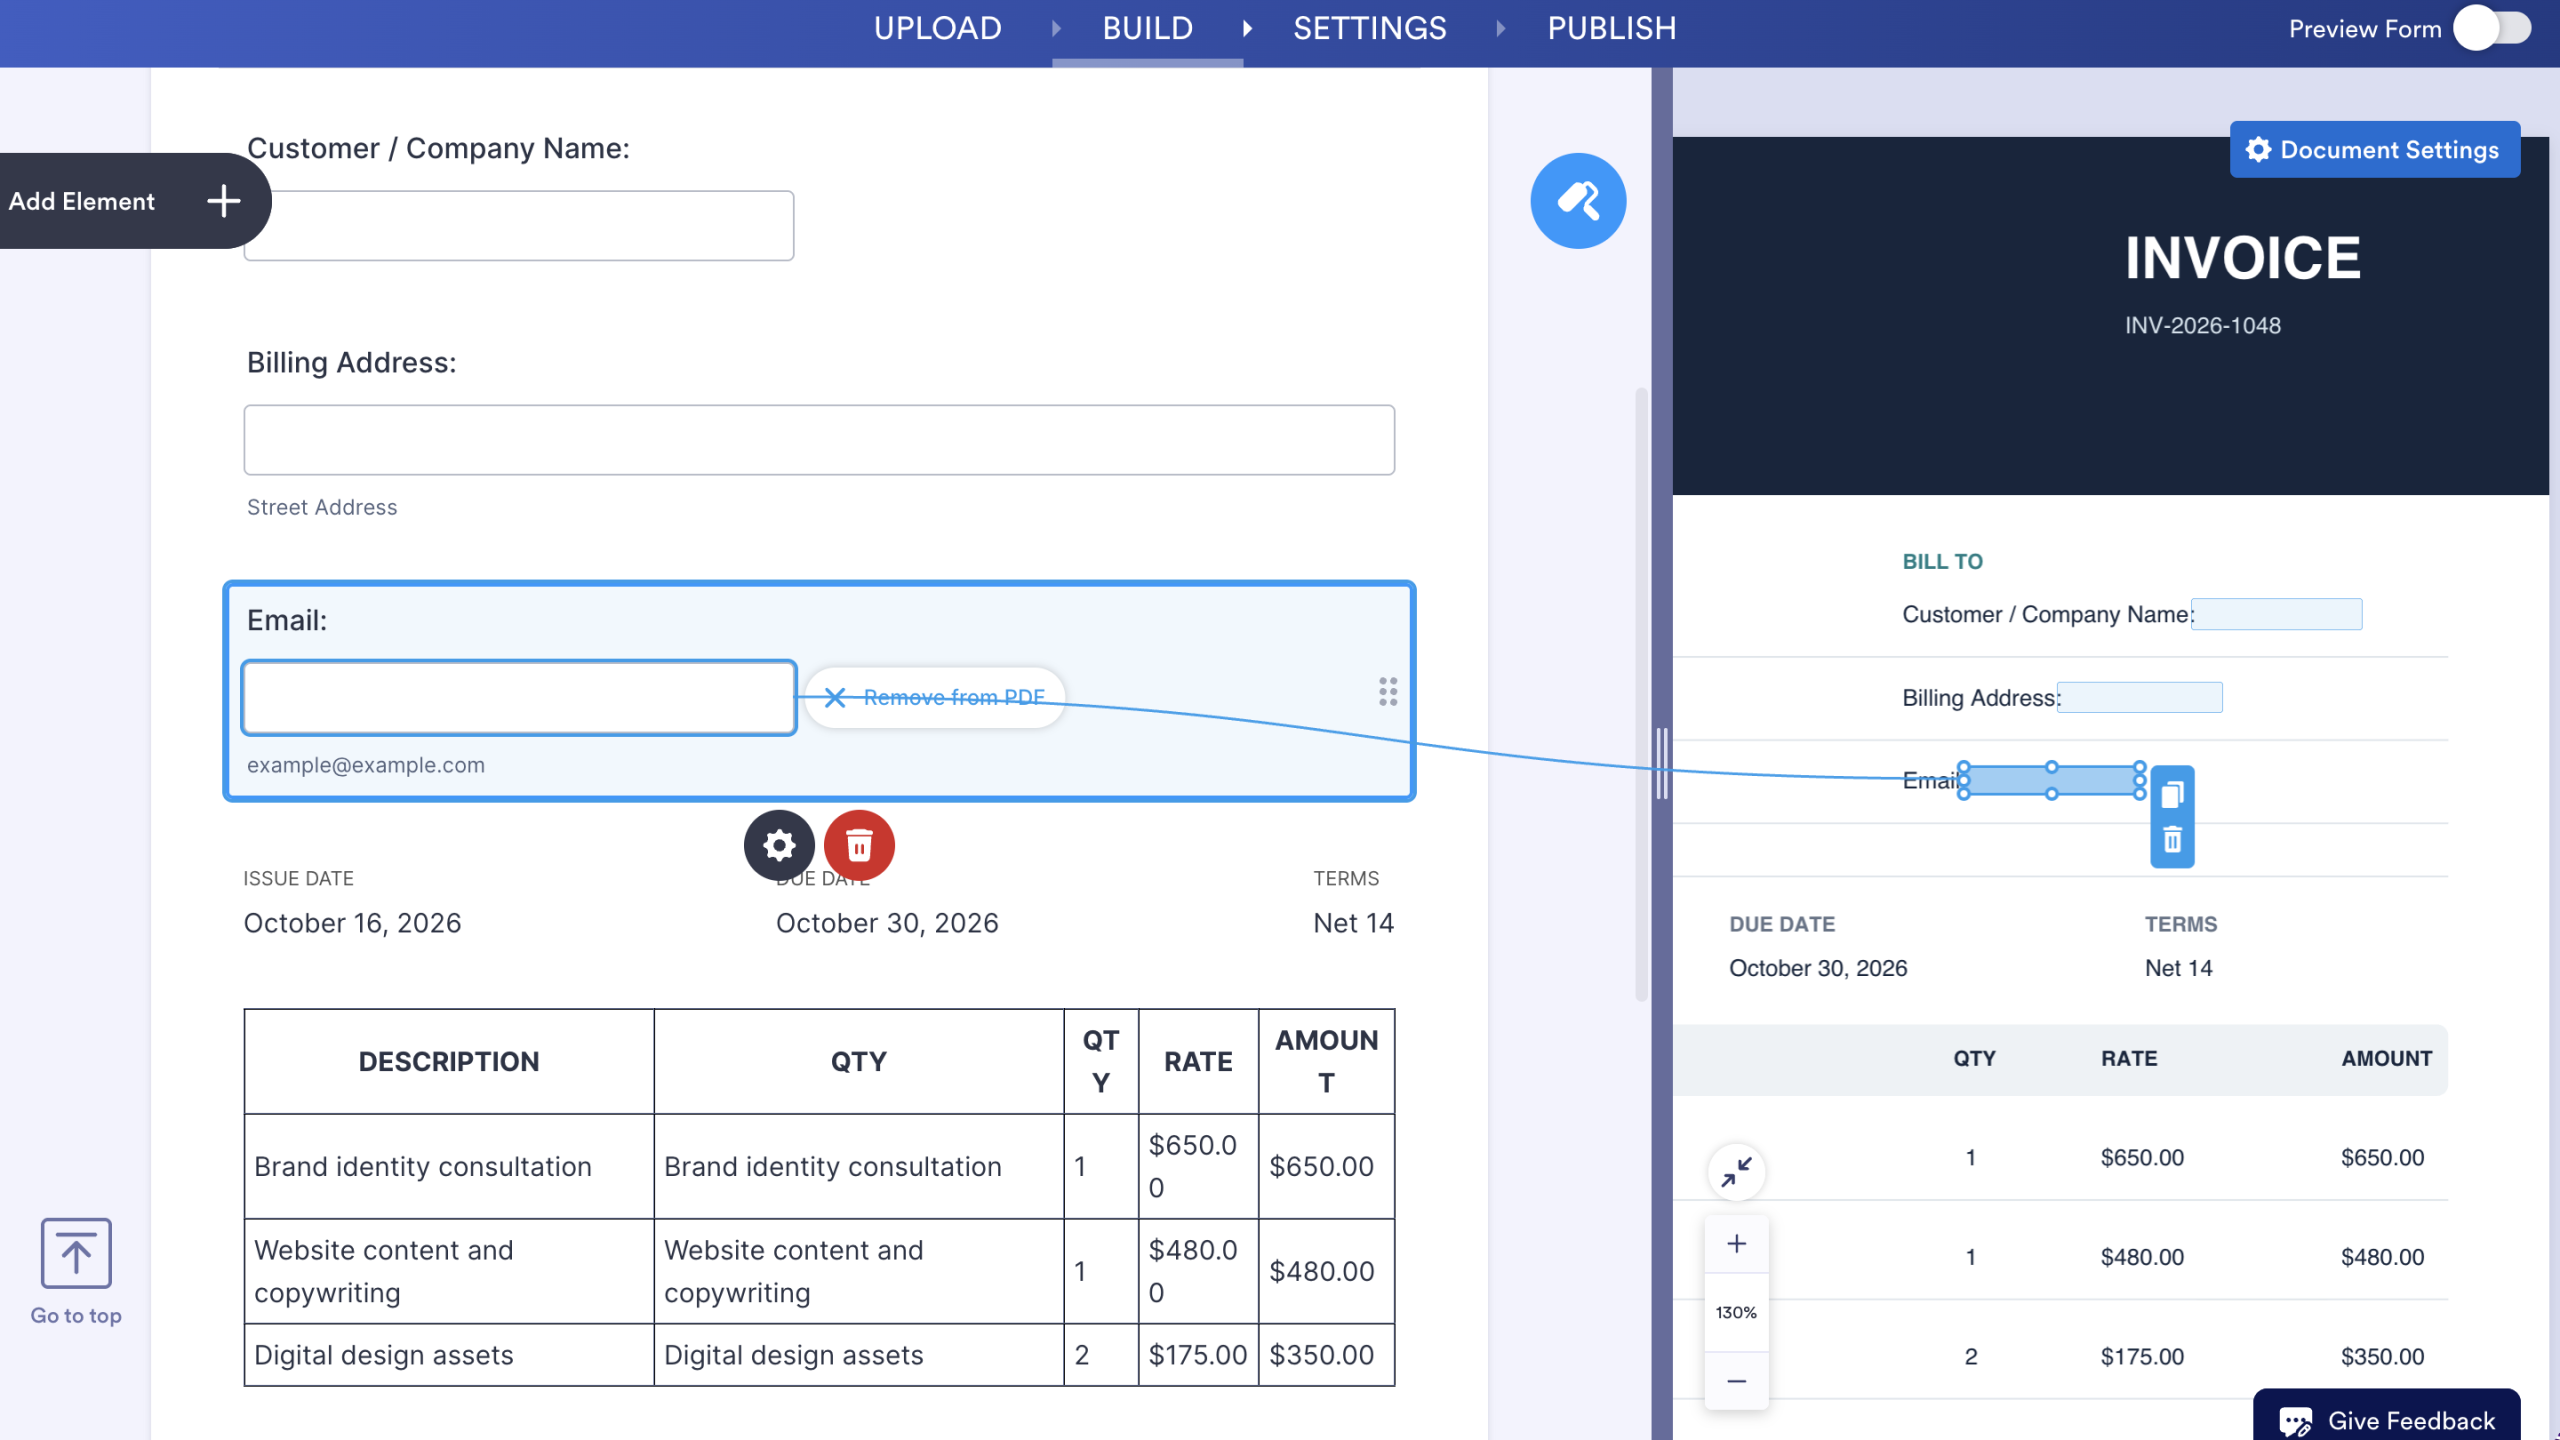Click the $175.00 rate cell in form table
Screen dimensions: 2560x1440
click(x=1198, y=1355)
